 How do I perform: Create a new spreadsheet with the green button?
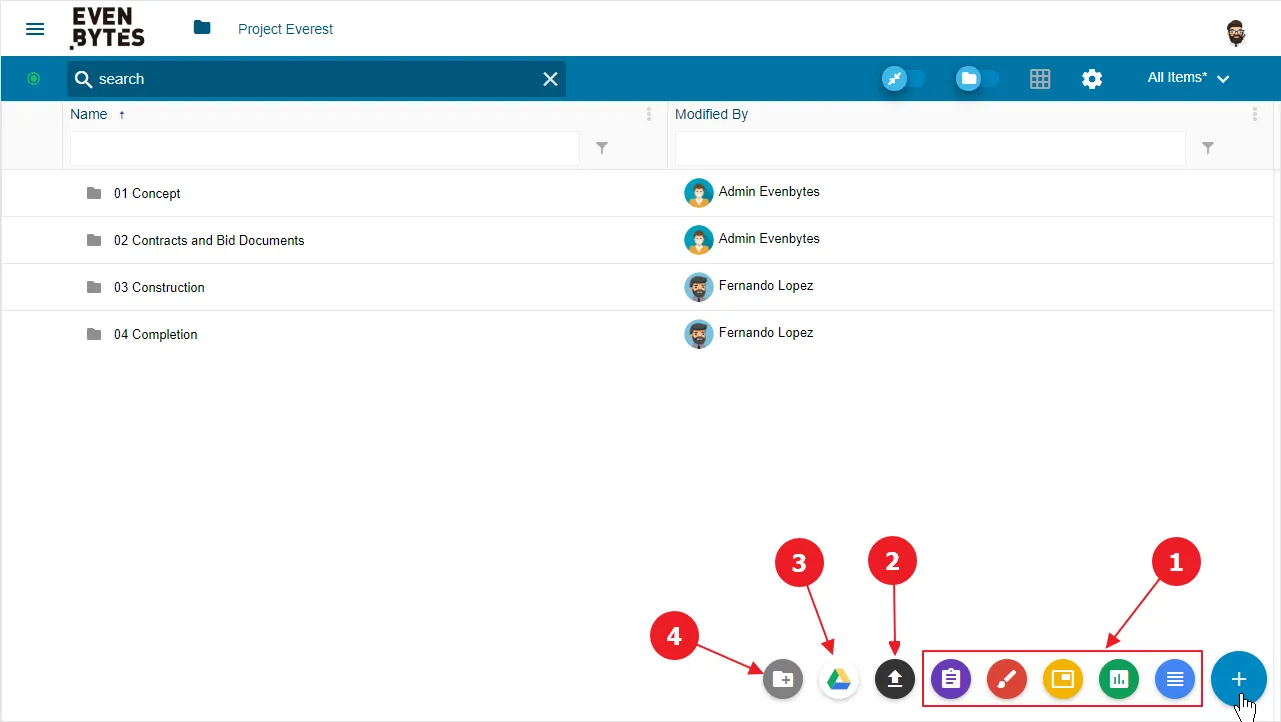(x=1119, y=680)
